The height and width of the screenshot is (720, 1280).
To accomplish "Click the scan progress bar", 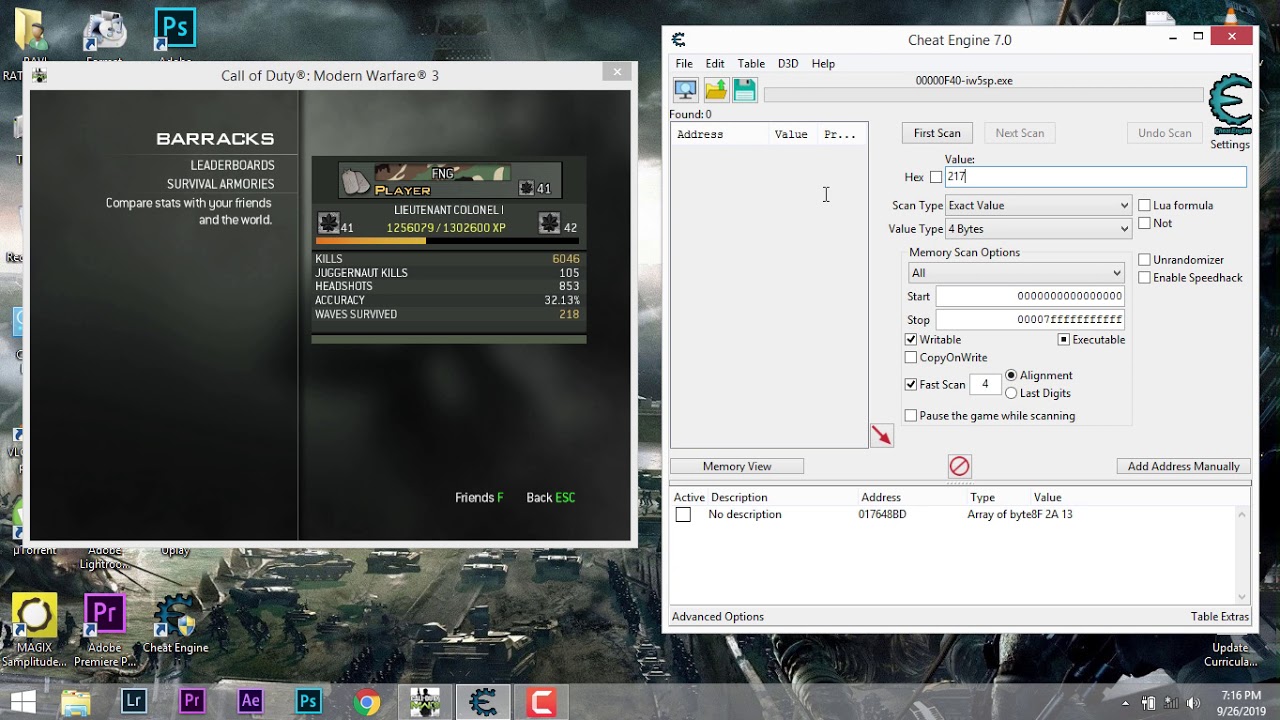I will (x=983, y=95).
